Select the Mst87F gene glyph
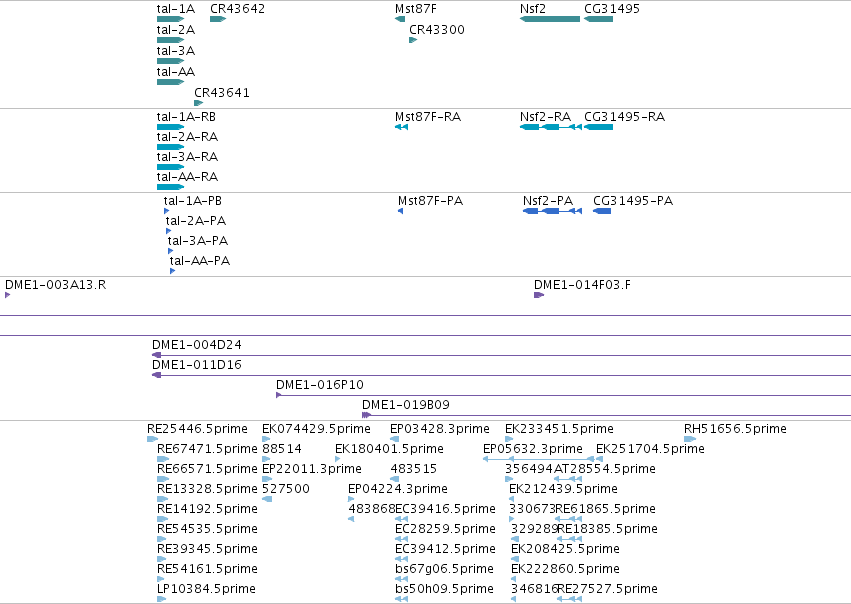 tap(400, 19)
